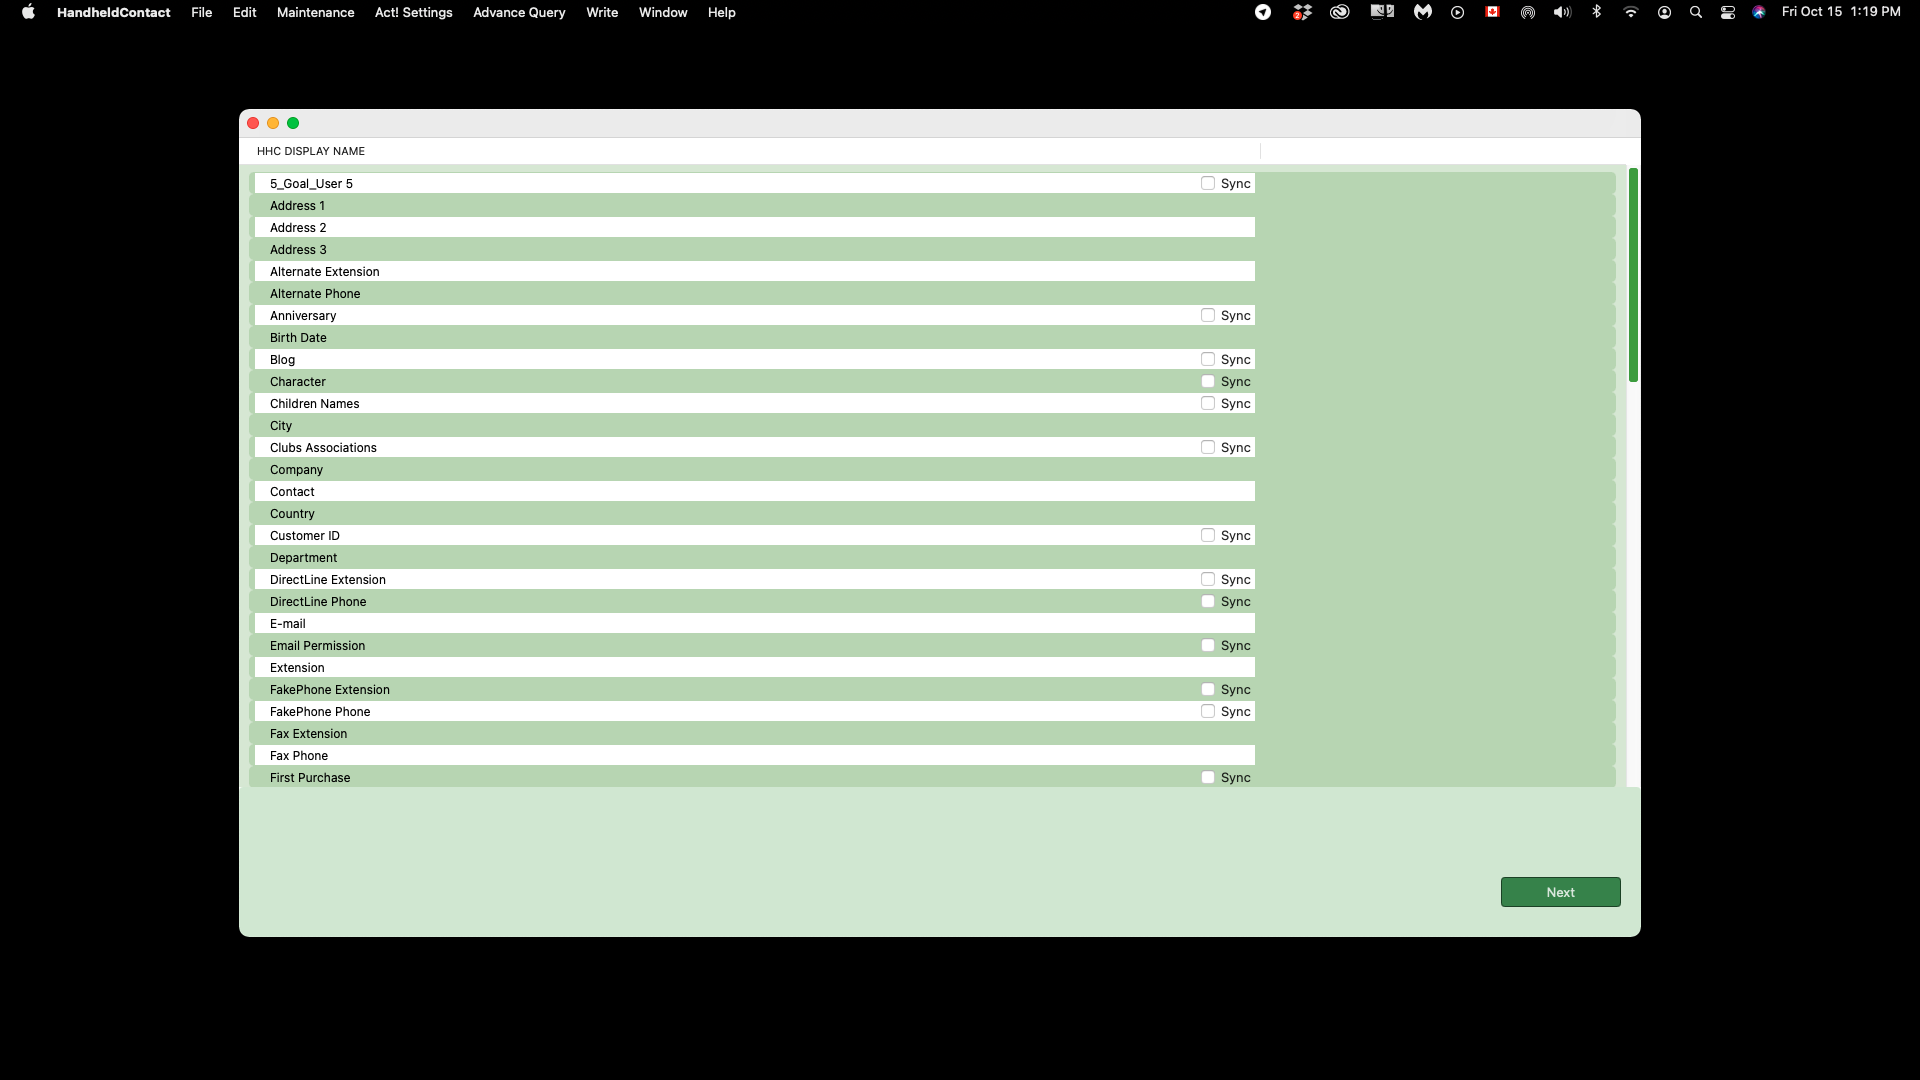This screenshot has height=1080, width=1920.
Task: Click the screen sharing displays icon
Action: pos(1382,12)
